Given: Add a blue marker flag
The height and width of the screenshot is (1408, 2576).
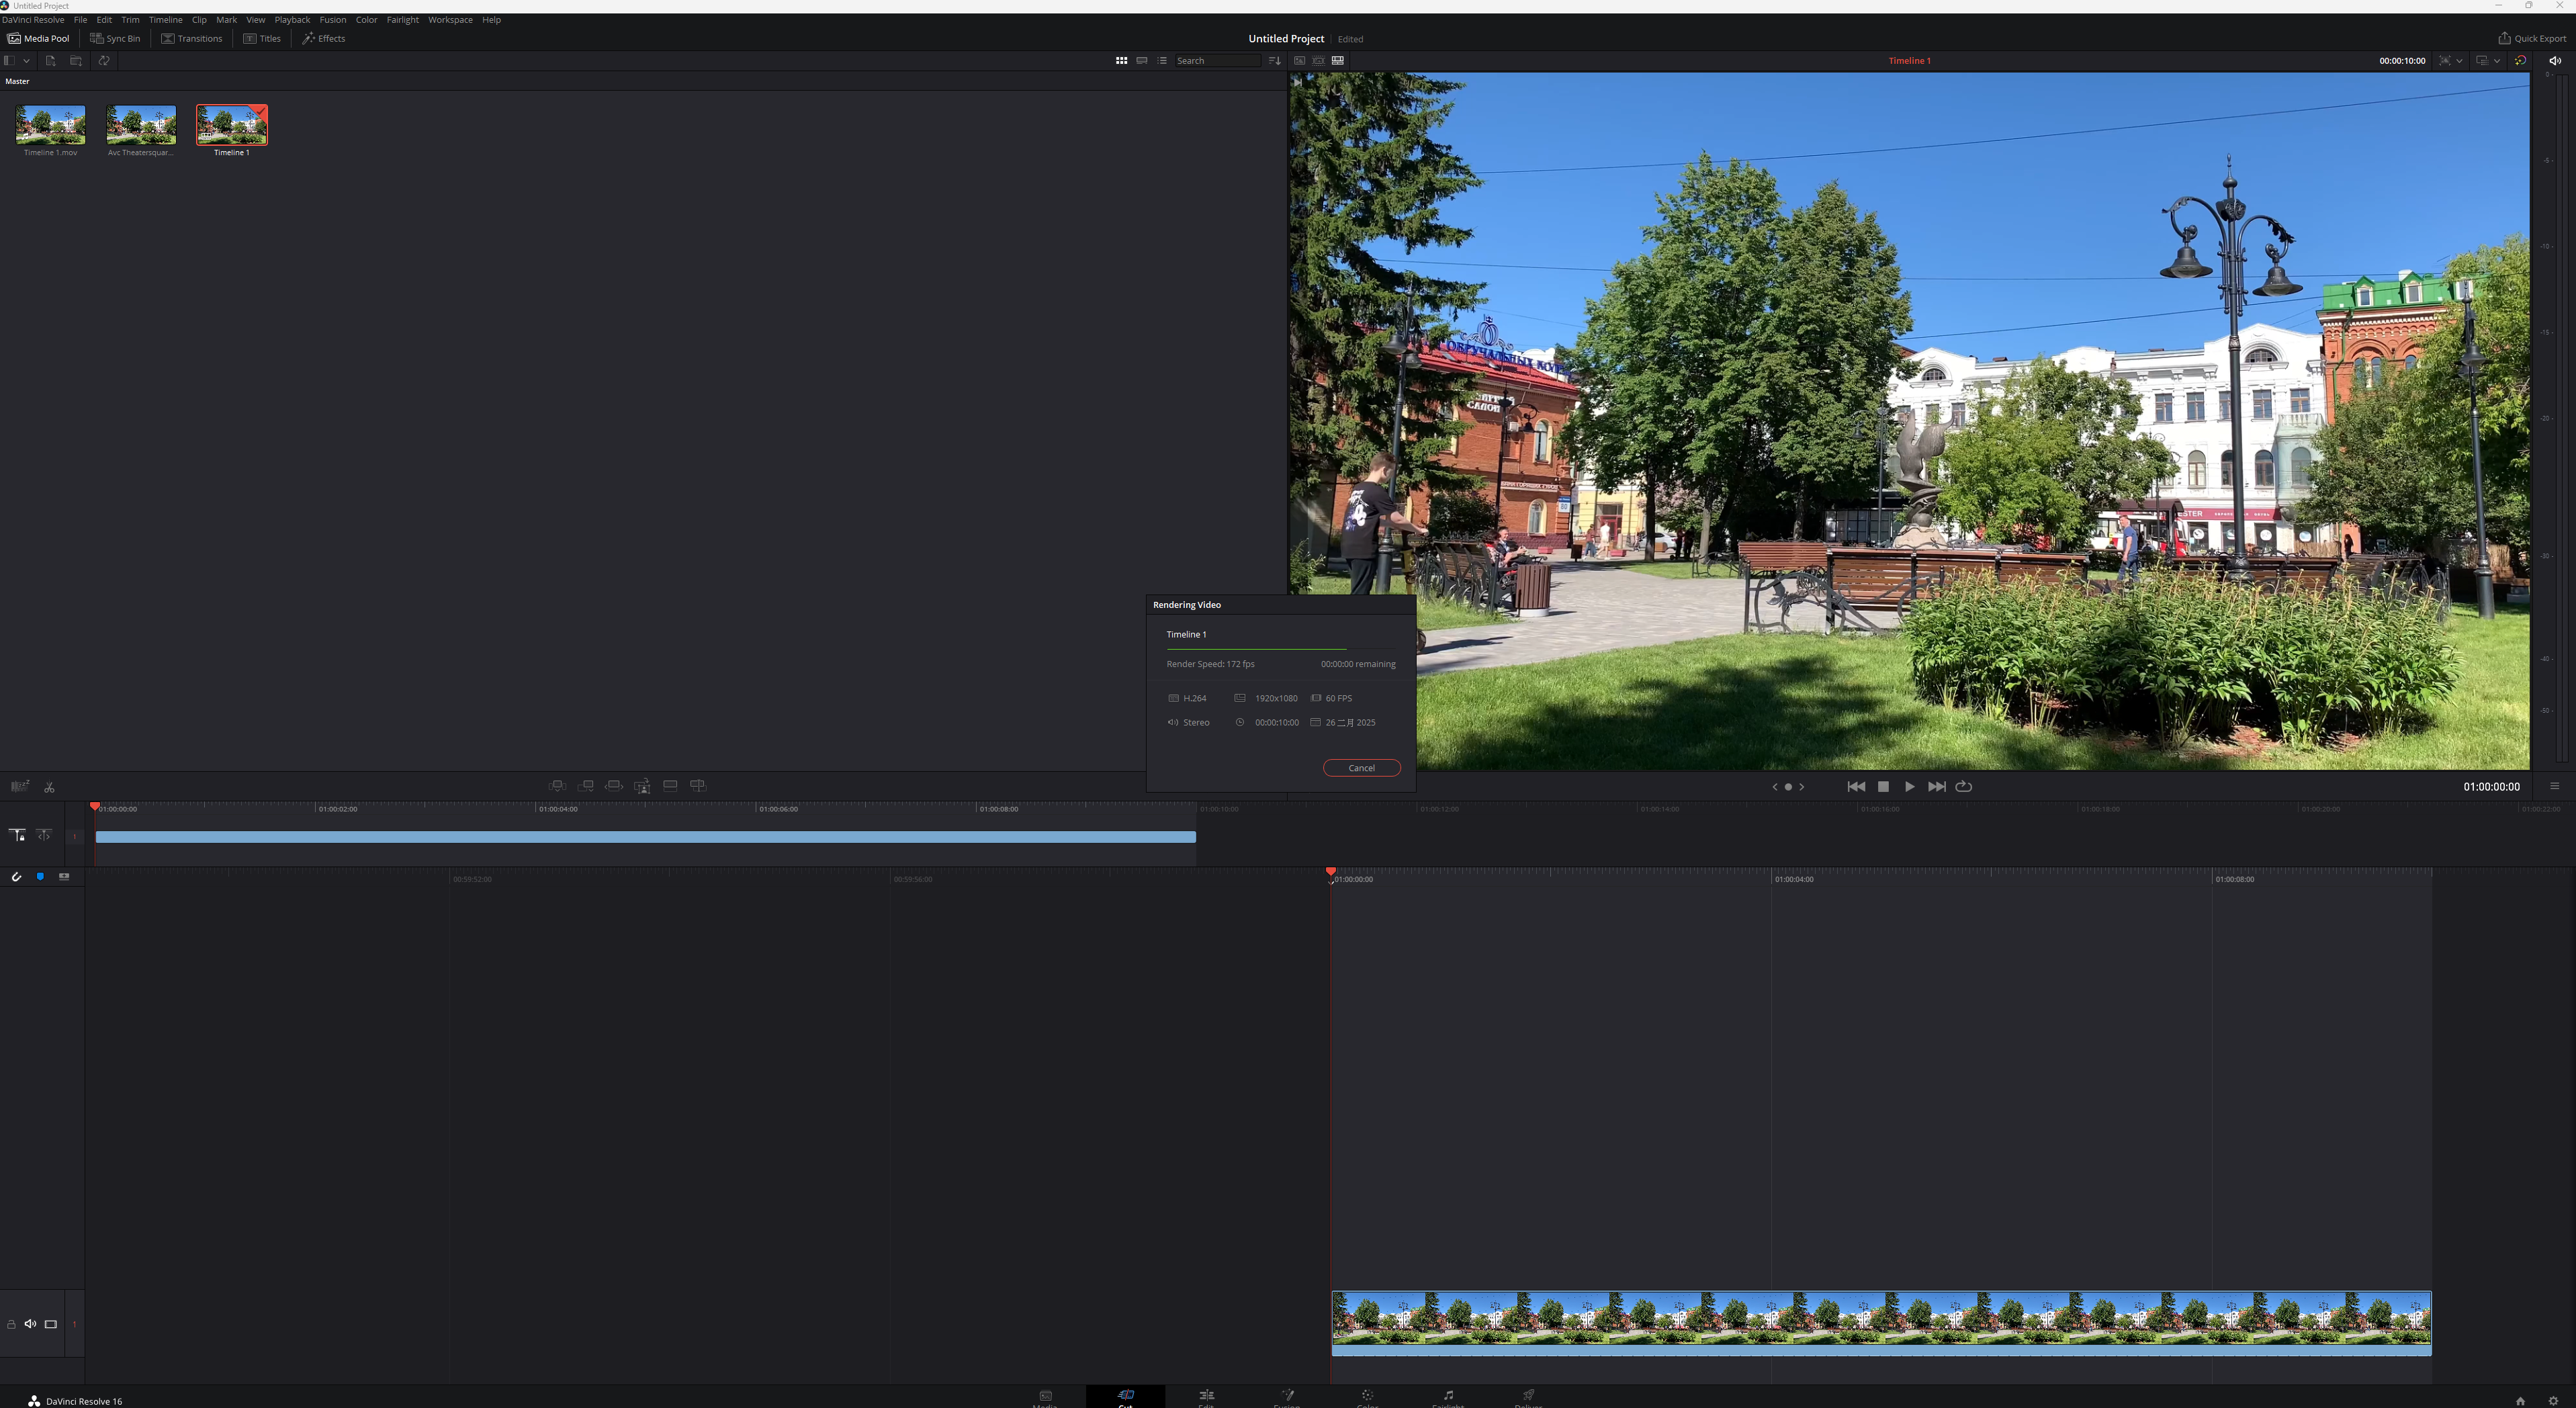Looking at the screenshot, I should 40,876.
